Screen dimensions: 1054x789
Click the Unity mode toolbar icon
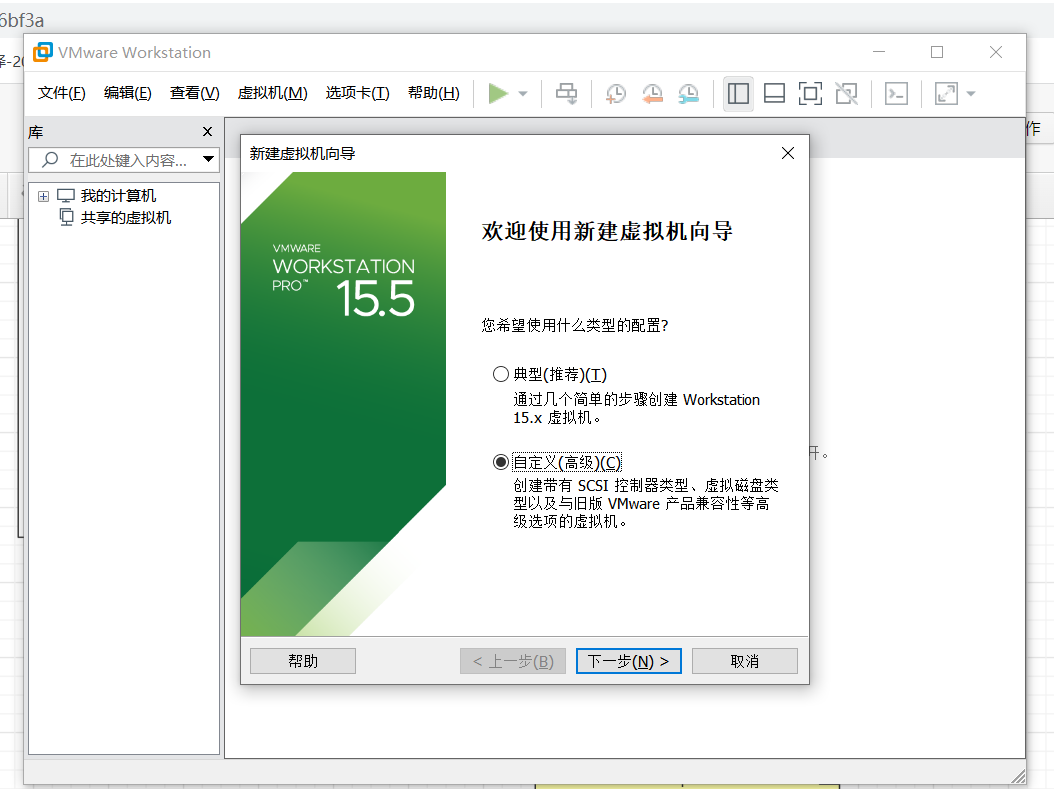[846, 93]
